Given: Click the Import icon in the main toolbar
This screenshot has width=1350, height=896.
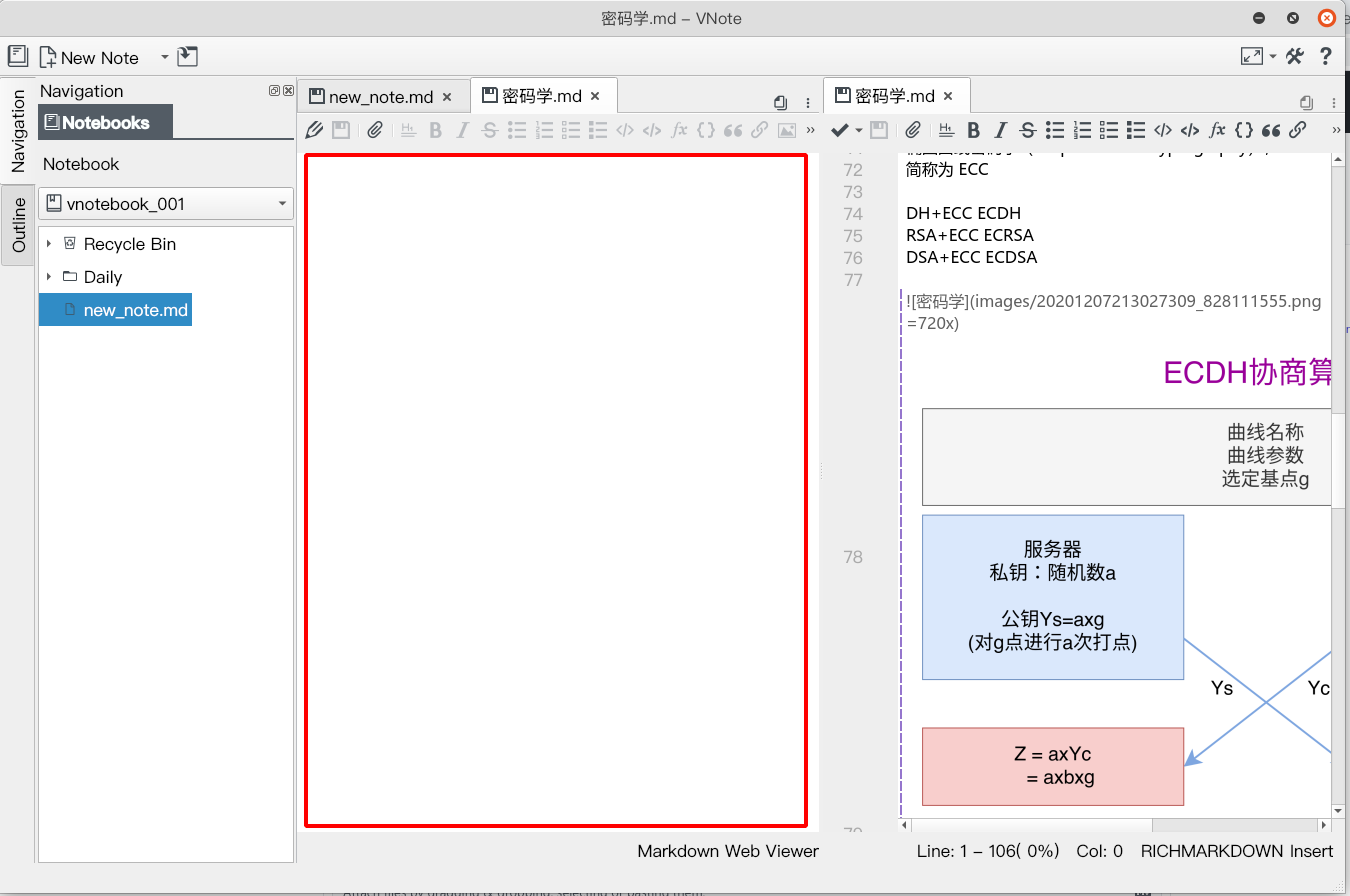Looking at the screenshot, I should click(x=187, y=57).
